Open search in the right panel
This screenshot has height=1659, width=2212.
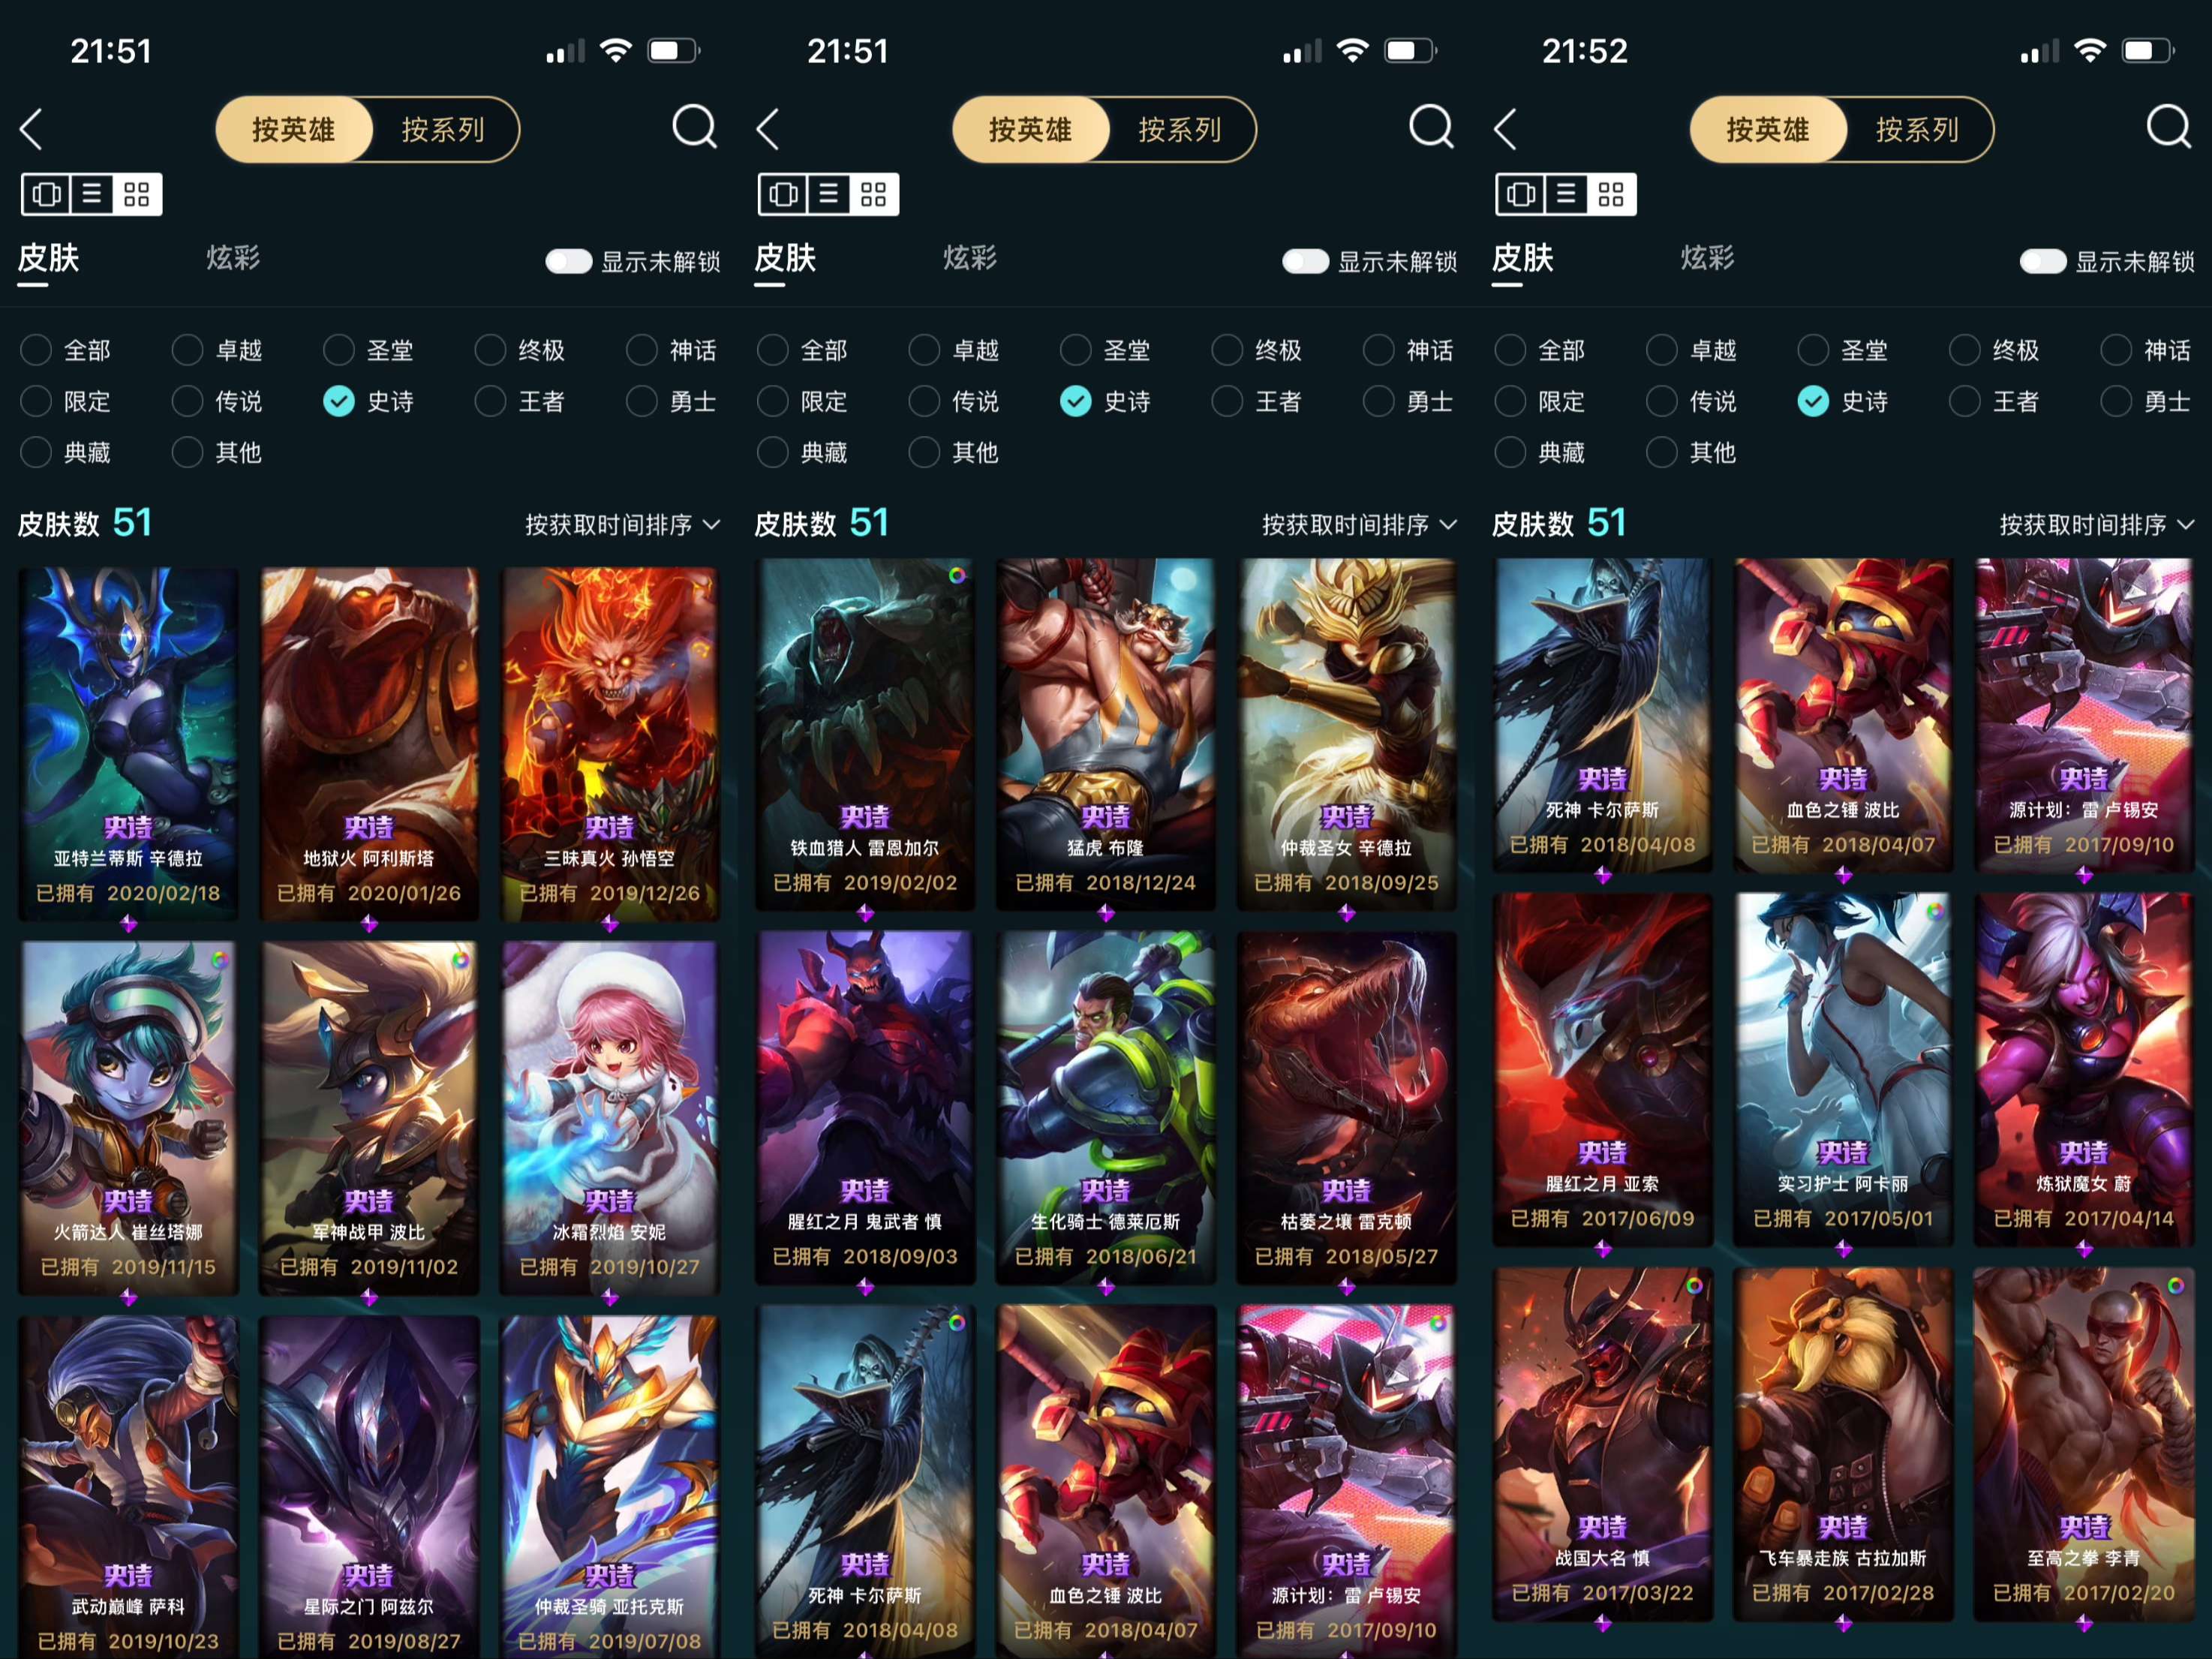(2168, 127)
